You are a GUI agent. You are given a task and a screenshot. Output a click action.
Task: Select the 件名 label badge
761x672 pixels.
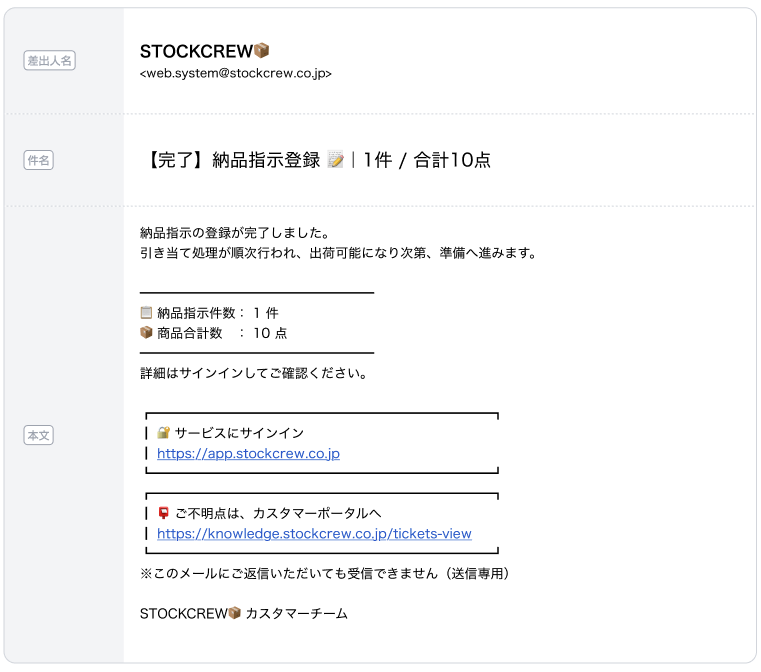pyautogui.click(x=38, y=160)
